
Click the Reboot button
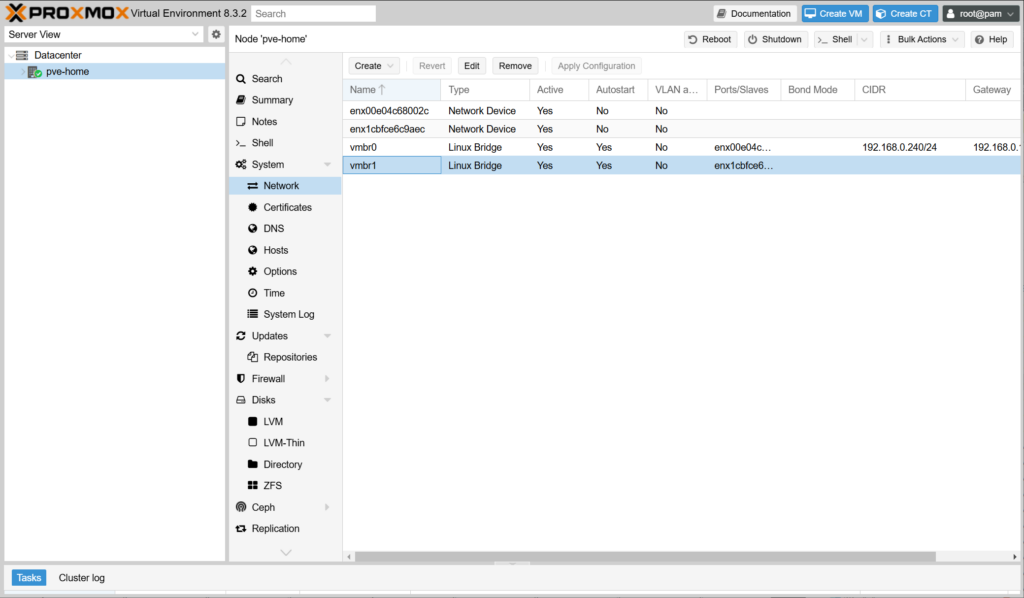point(710,39)
